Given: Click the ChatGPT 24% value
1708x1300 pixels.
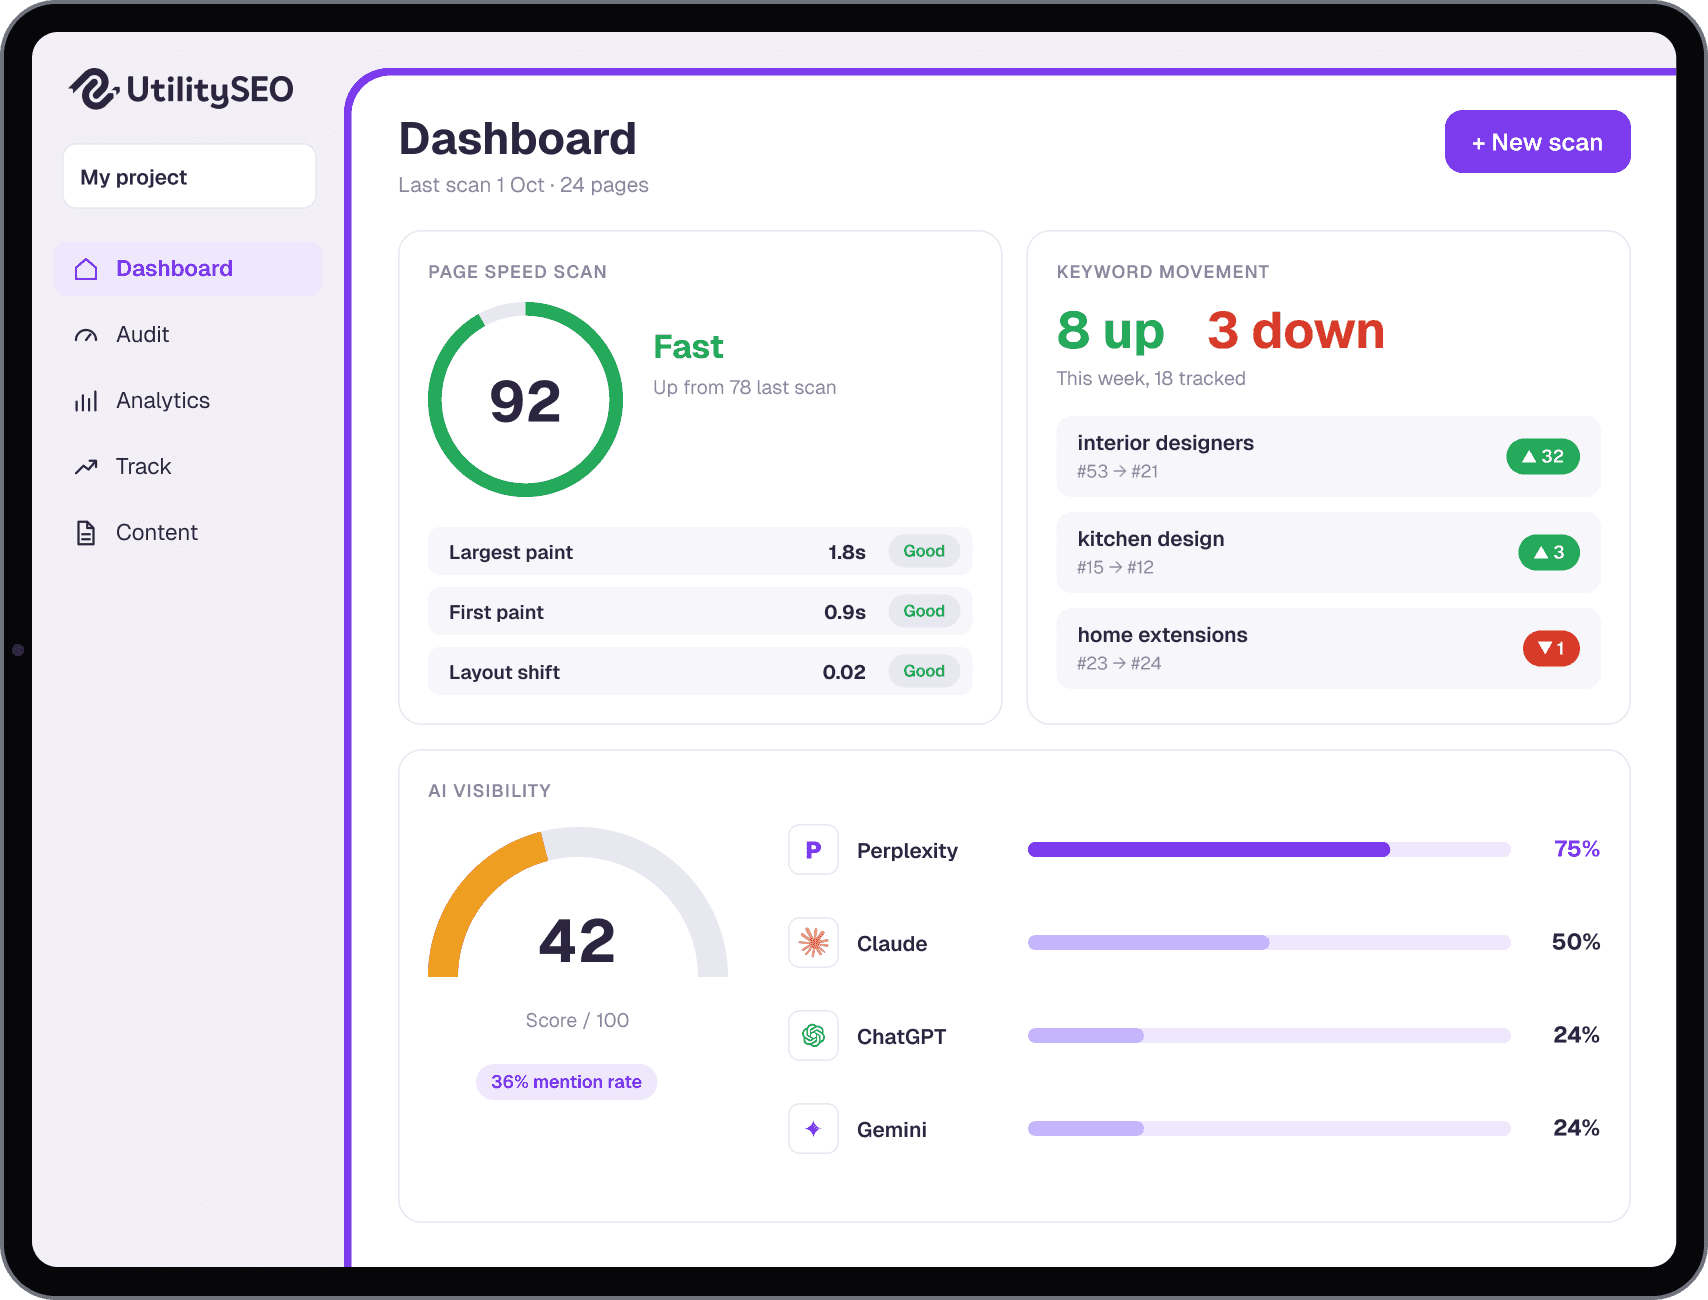Looking at the screenshot, I should point(1576,1035).
